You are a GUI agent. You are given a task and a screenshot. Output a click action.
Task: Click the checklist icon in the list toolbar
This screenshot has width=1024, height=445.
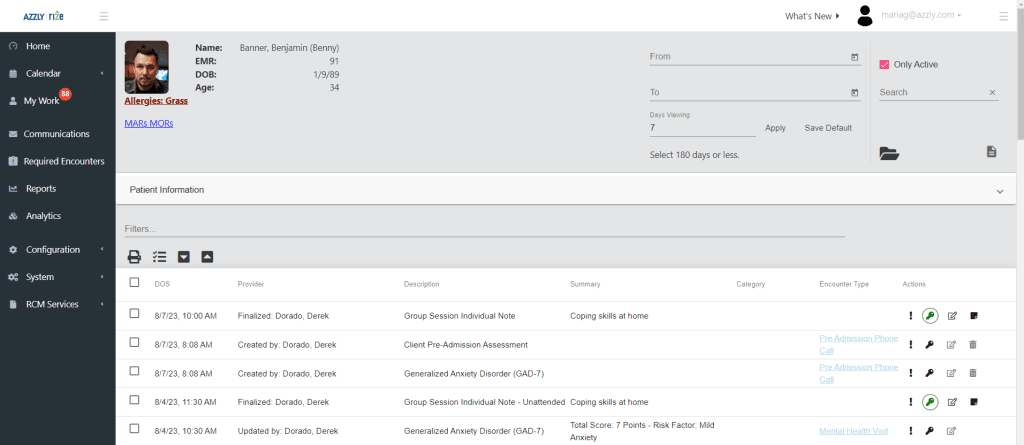click(x=159, y=257)
